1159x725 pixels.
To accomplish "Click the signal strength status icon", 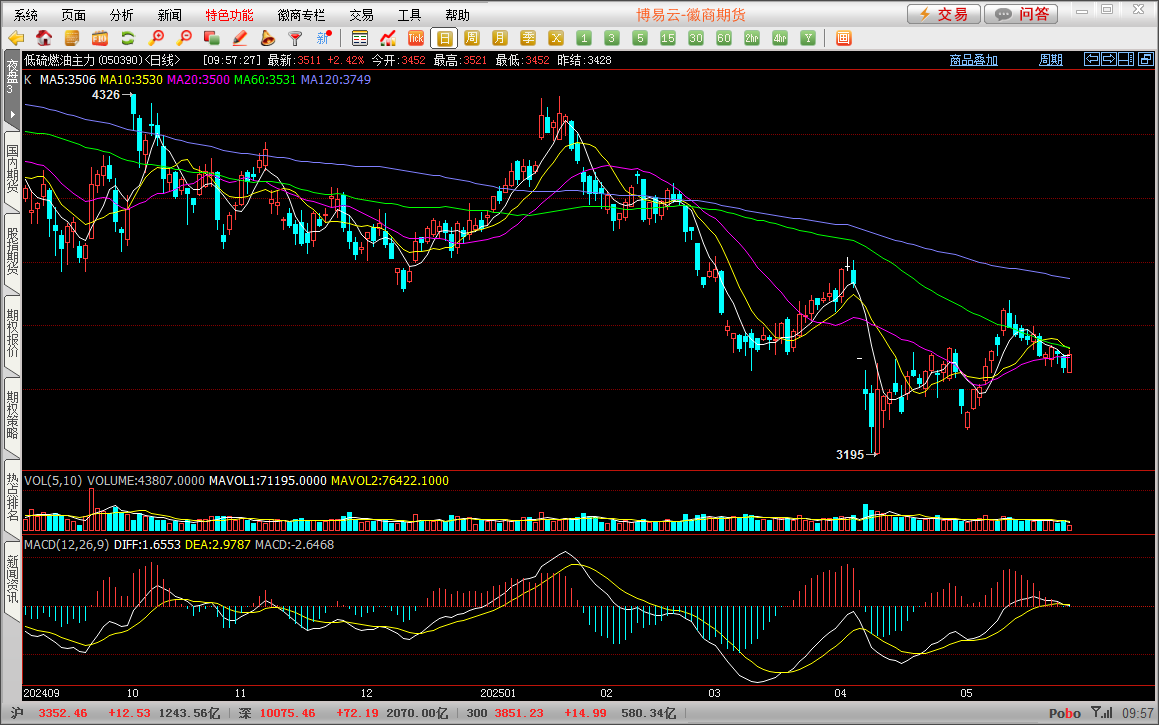I will pyautogui.click(x=1102, y=713).
